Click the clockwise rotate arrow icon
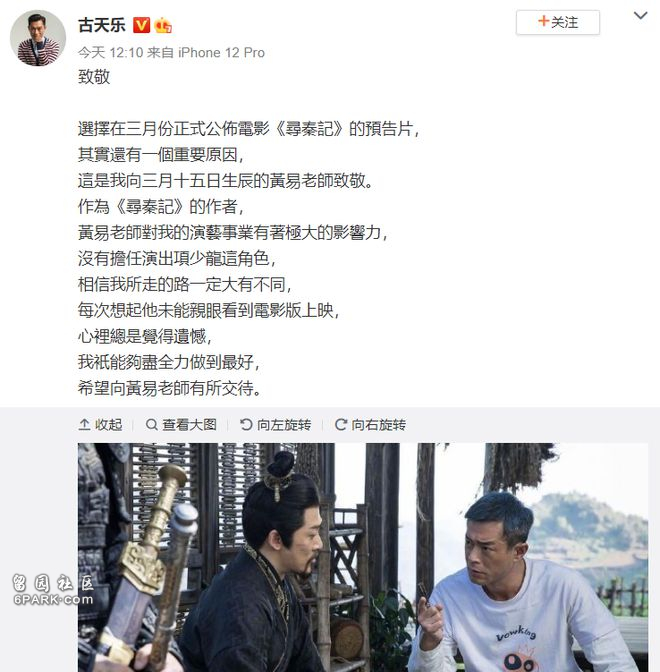 coord(341,425)
